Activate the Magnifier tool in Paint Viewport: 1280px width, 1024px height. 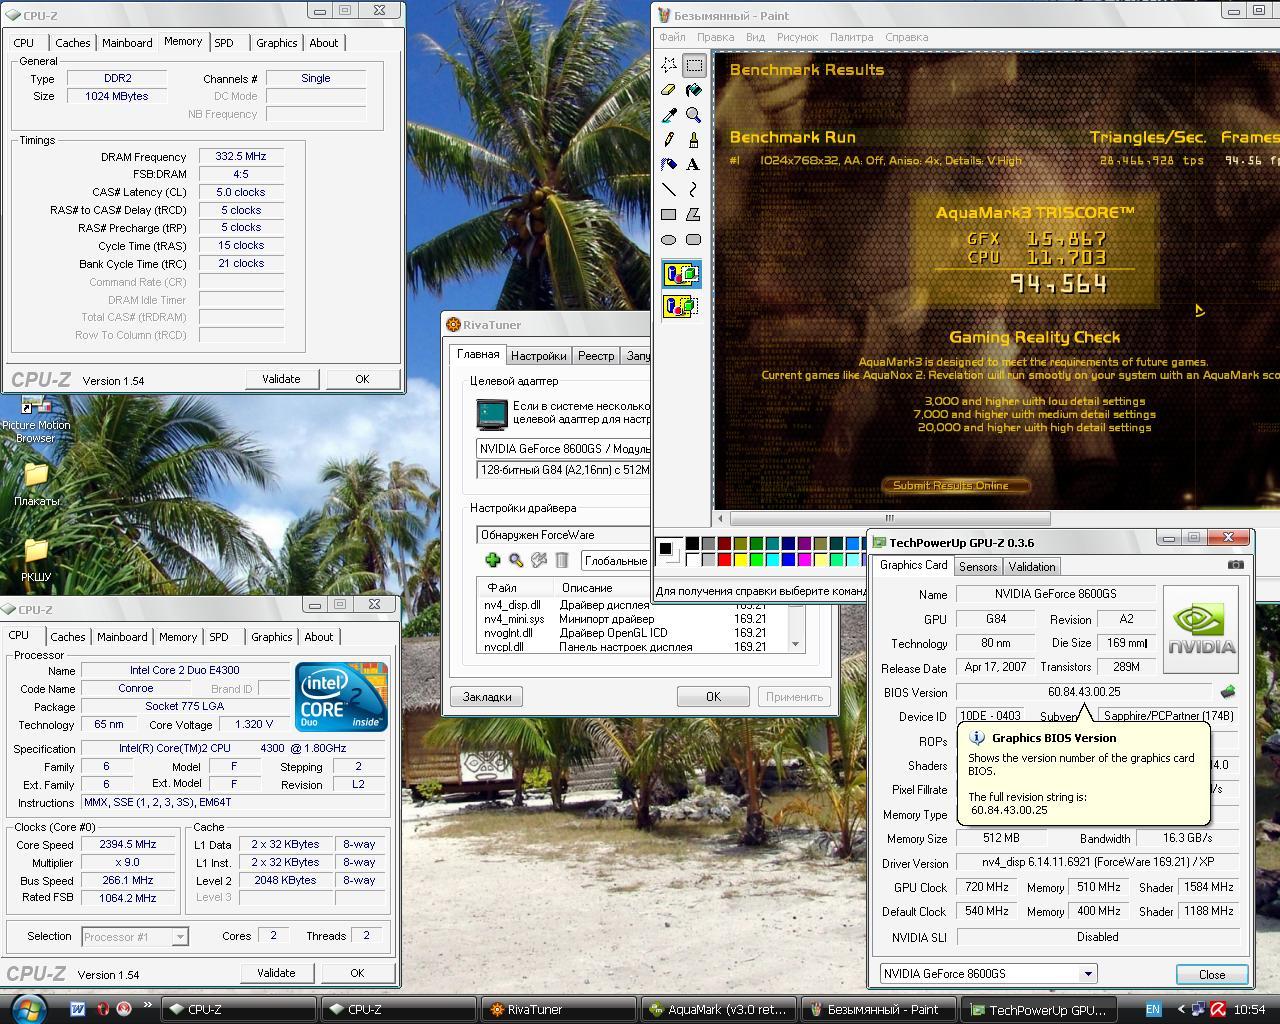(693, 115)
